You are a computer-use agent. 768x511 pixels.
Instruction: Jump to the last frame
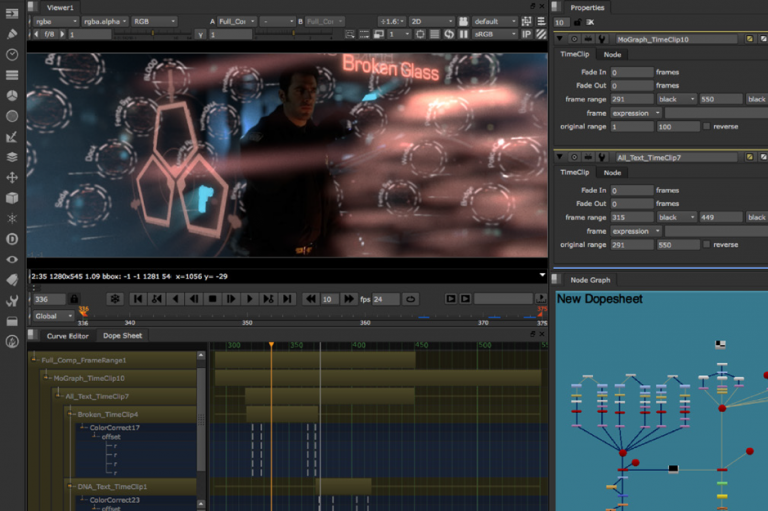pyautogui.click(x=288, y=299)
